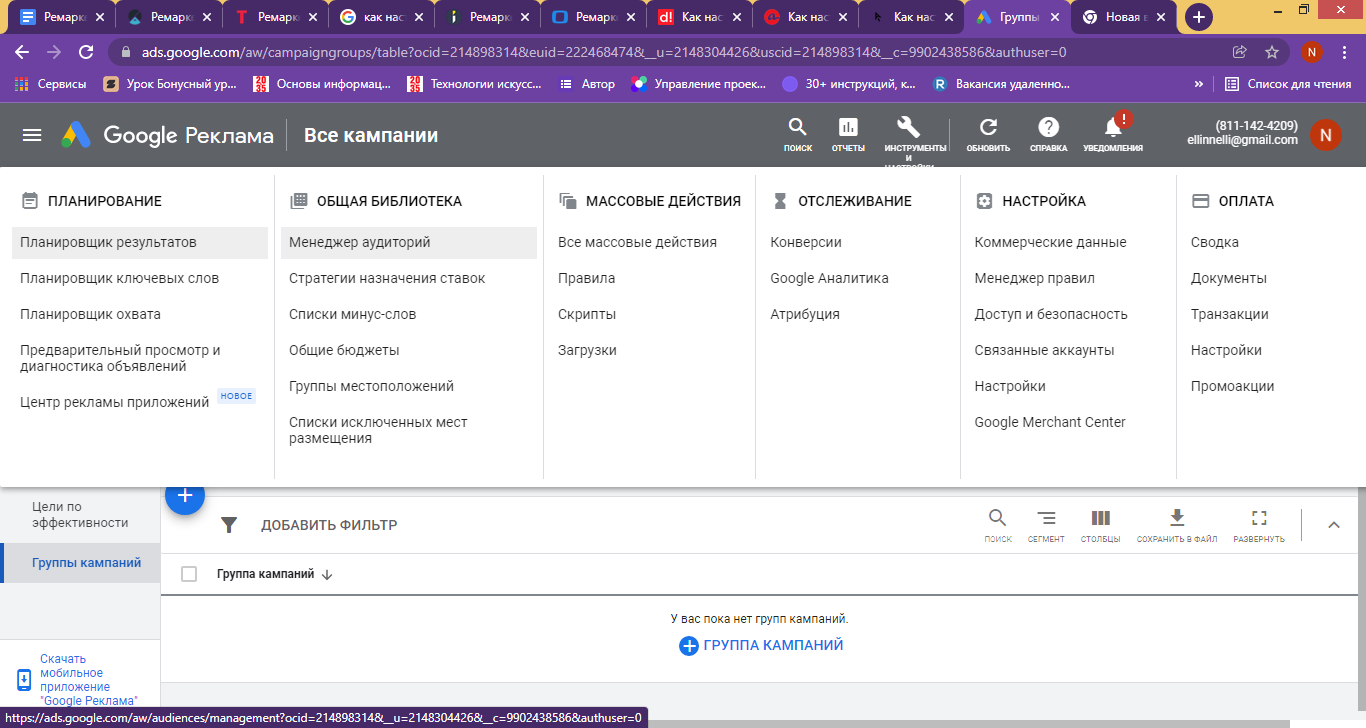Open Транзакции billing item
Image resolution: width=1366 pixels, height=728 pixels.
click(1230, 314)
